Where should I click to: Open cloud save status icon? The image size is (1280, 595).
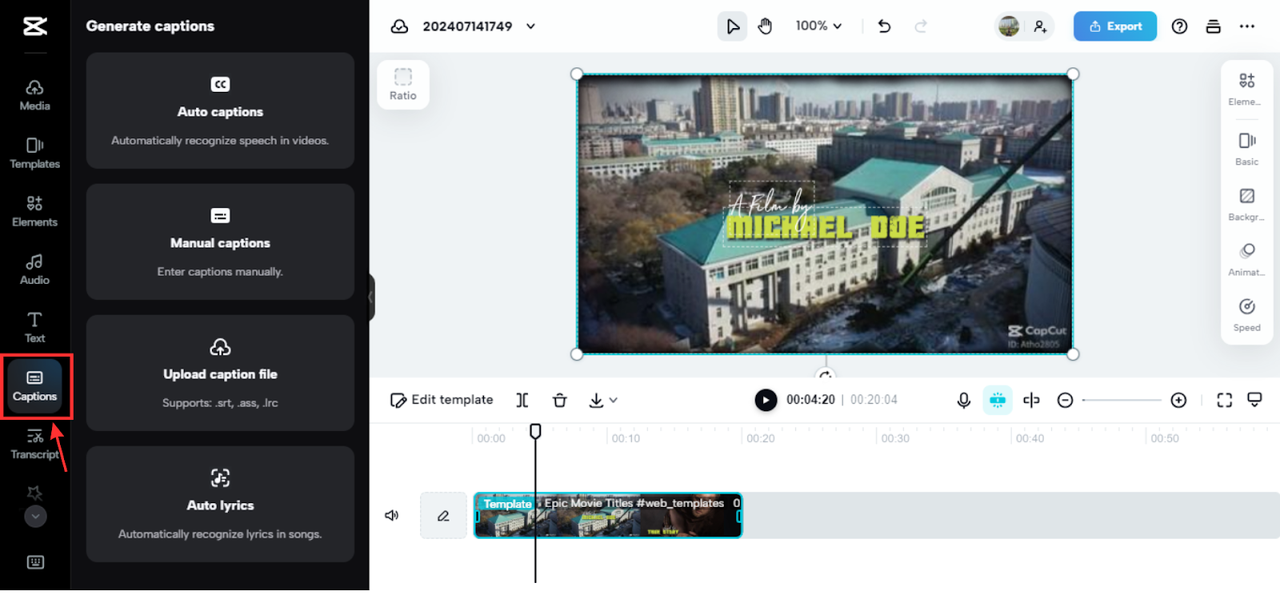399,27
